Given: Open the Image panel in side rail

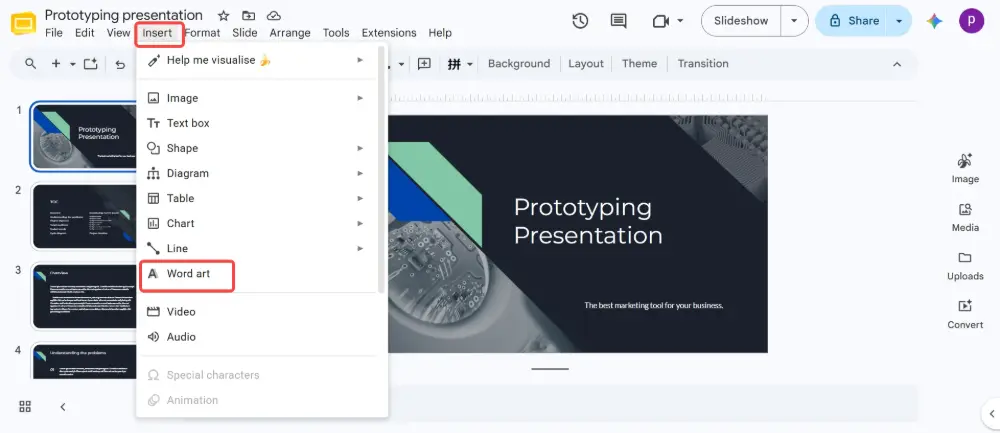Looking at the screenshot, I should (965, 168).
